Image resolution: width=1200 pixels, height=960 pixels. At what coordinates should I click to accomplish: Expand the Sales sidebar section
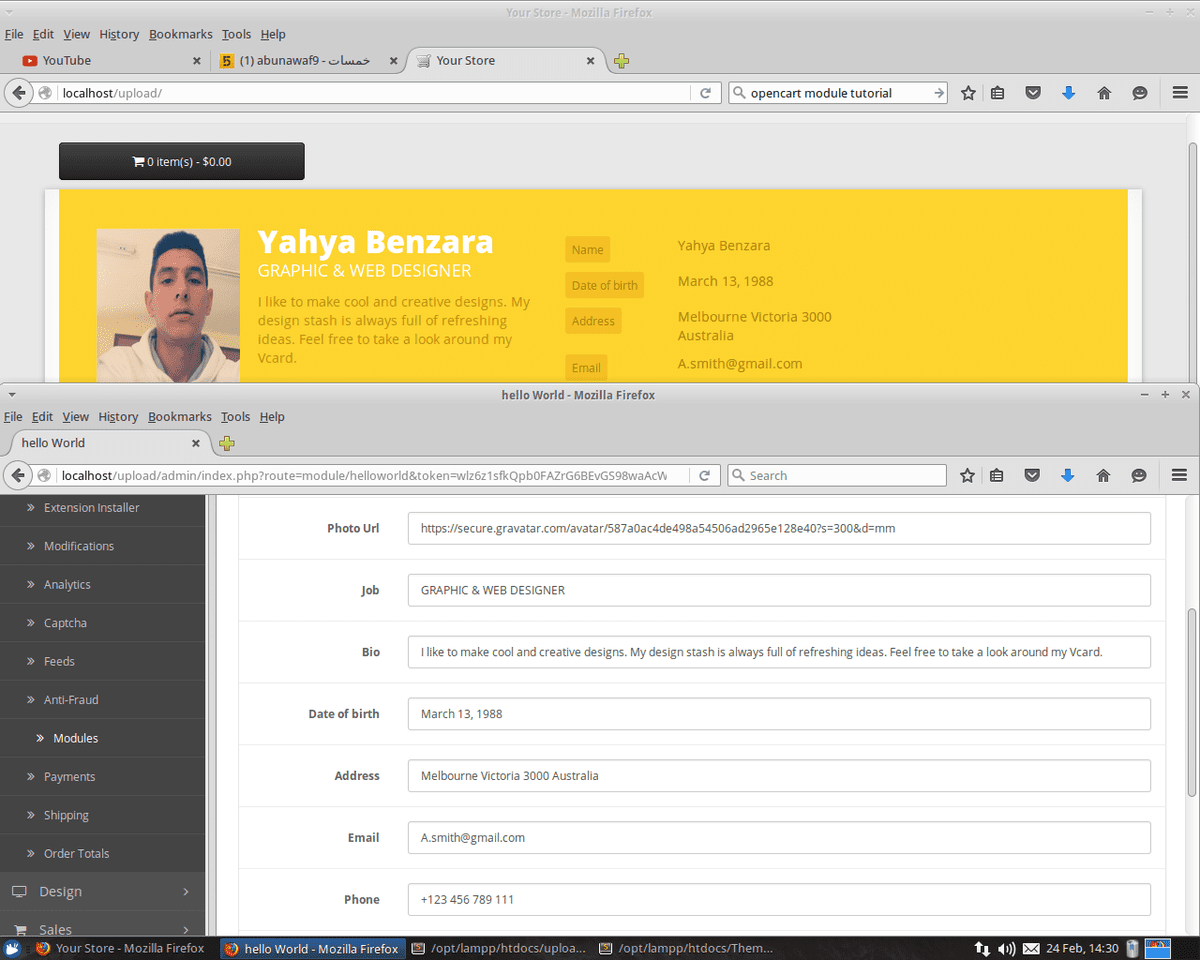click(100, 929)
